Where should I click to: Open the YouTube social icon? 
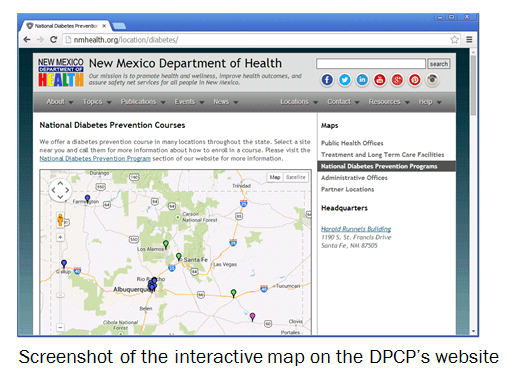(380, 80)
